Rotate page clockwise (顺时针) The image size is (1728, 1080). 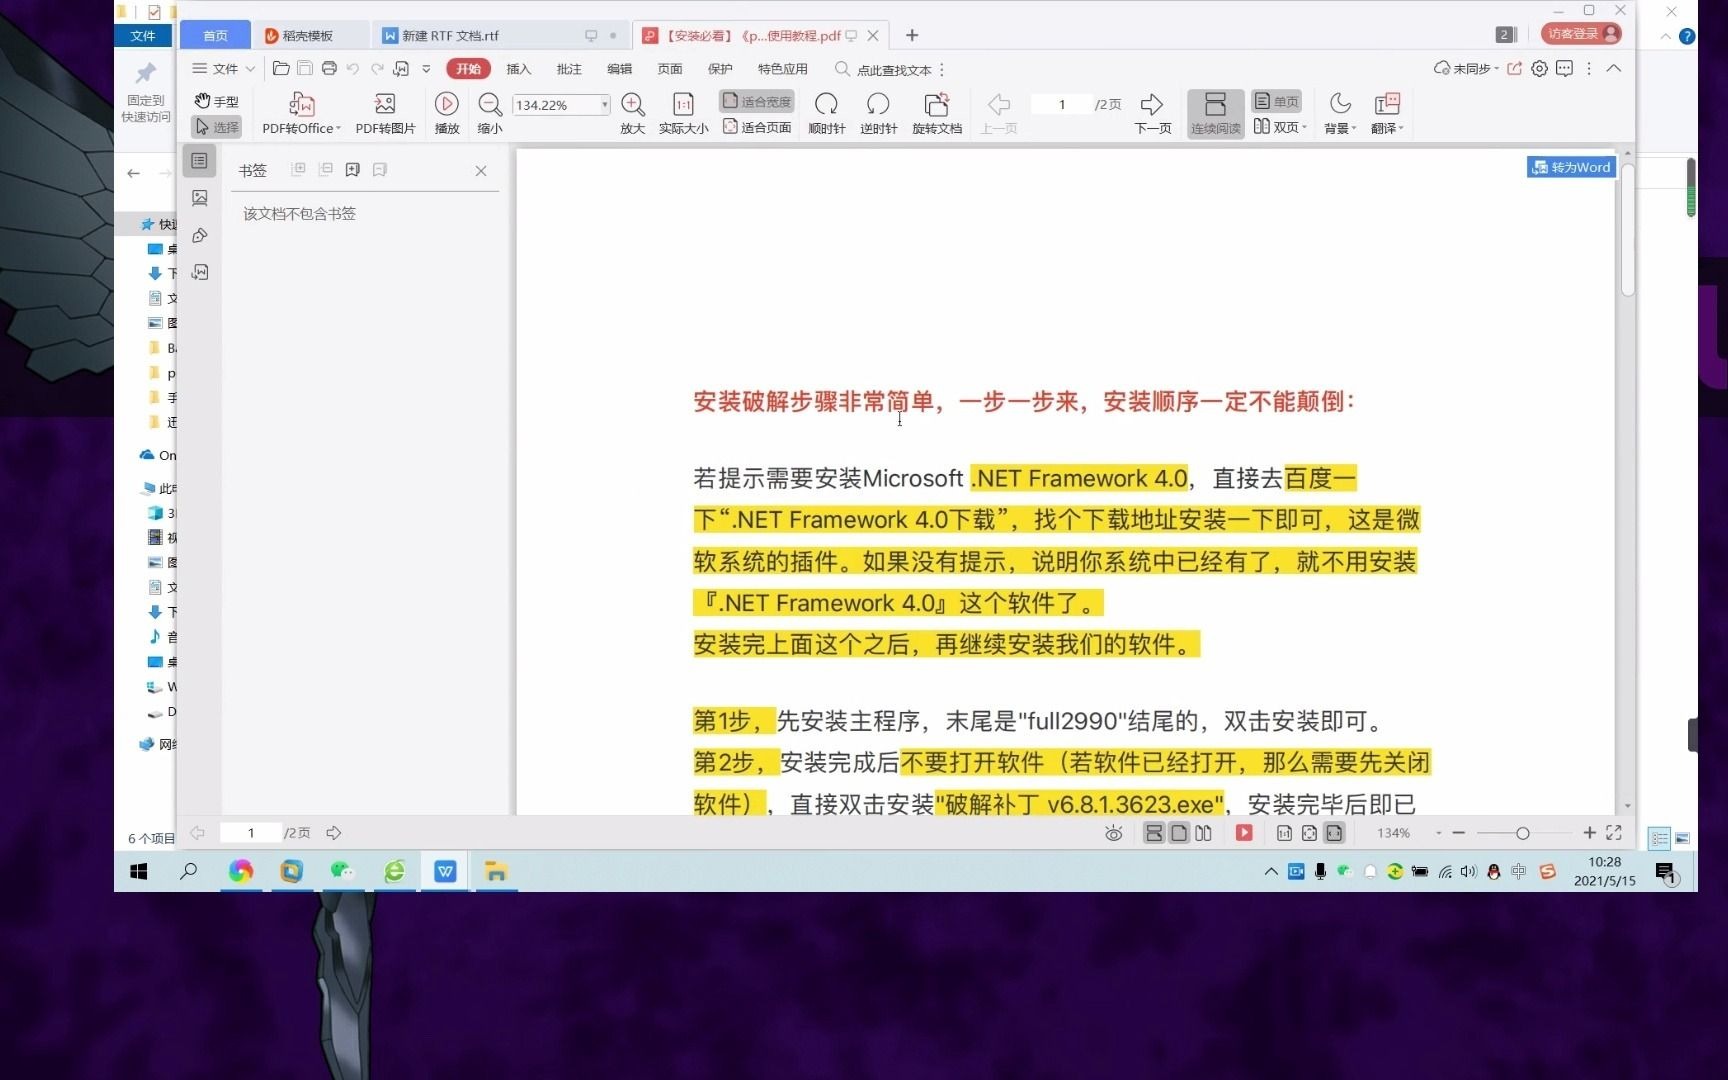[826, 113]
